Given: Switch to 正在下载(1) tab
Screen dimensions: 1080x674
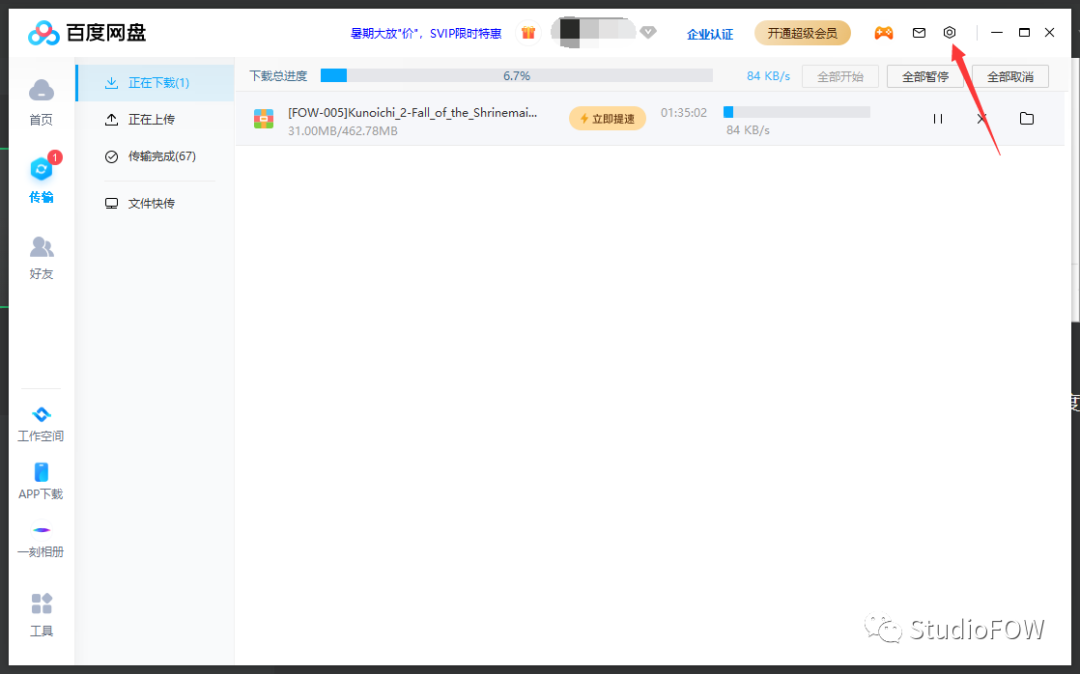Looking at the screenshot, I should [155, 83].
